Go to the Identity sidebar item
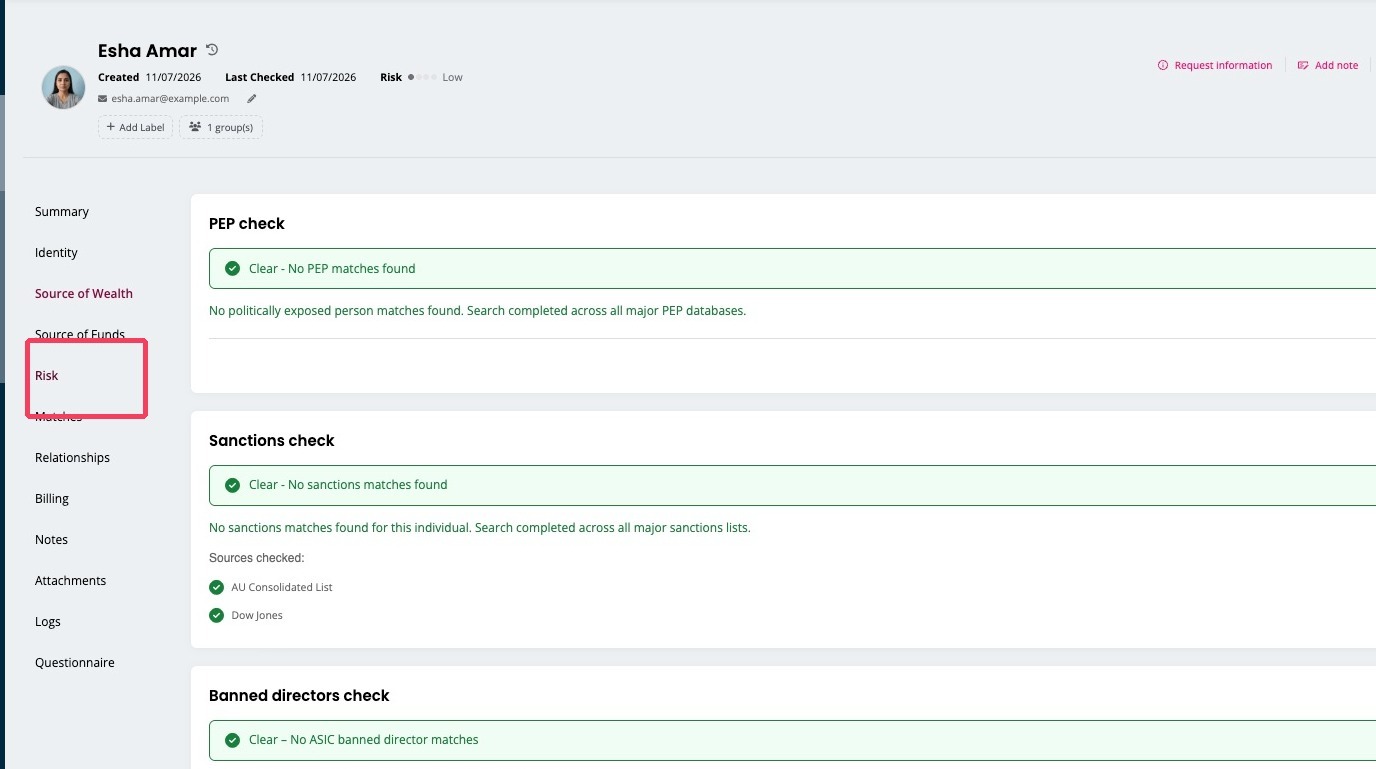This screenshot has width=1376, height=769. [56, 253]
